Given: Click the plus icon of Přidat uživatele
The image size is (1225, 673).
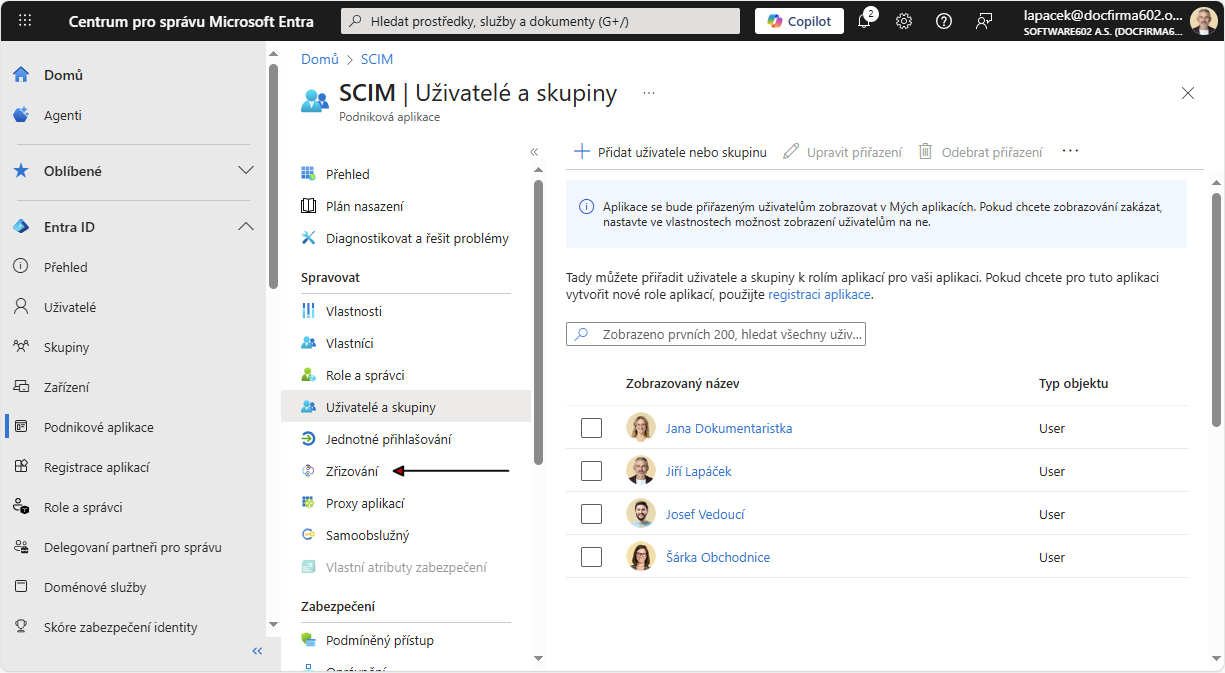Looking at the screenshot, I should pos(581,152).
